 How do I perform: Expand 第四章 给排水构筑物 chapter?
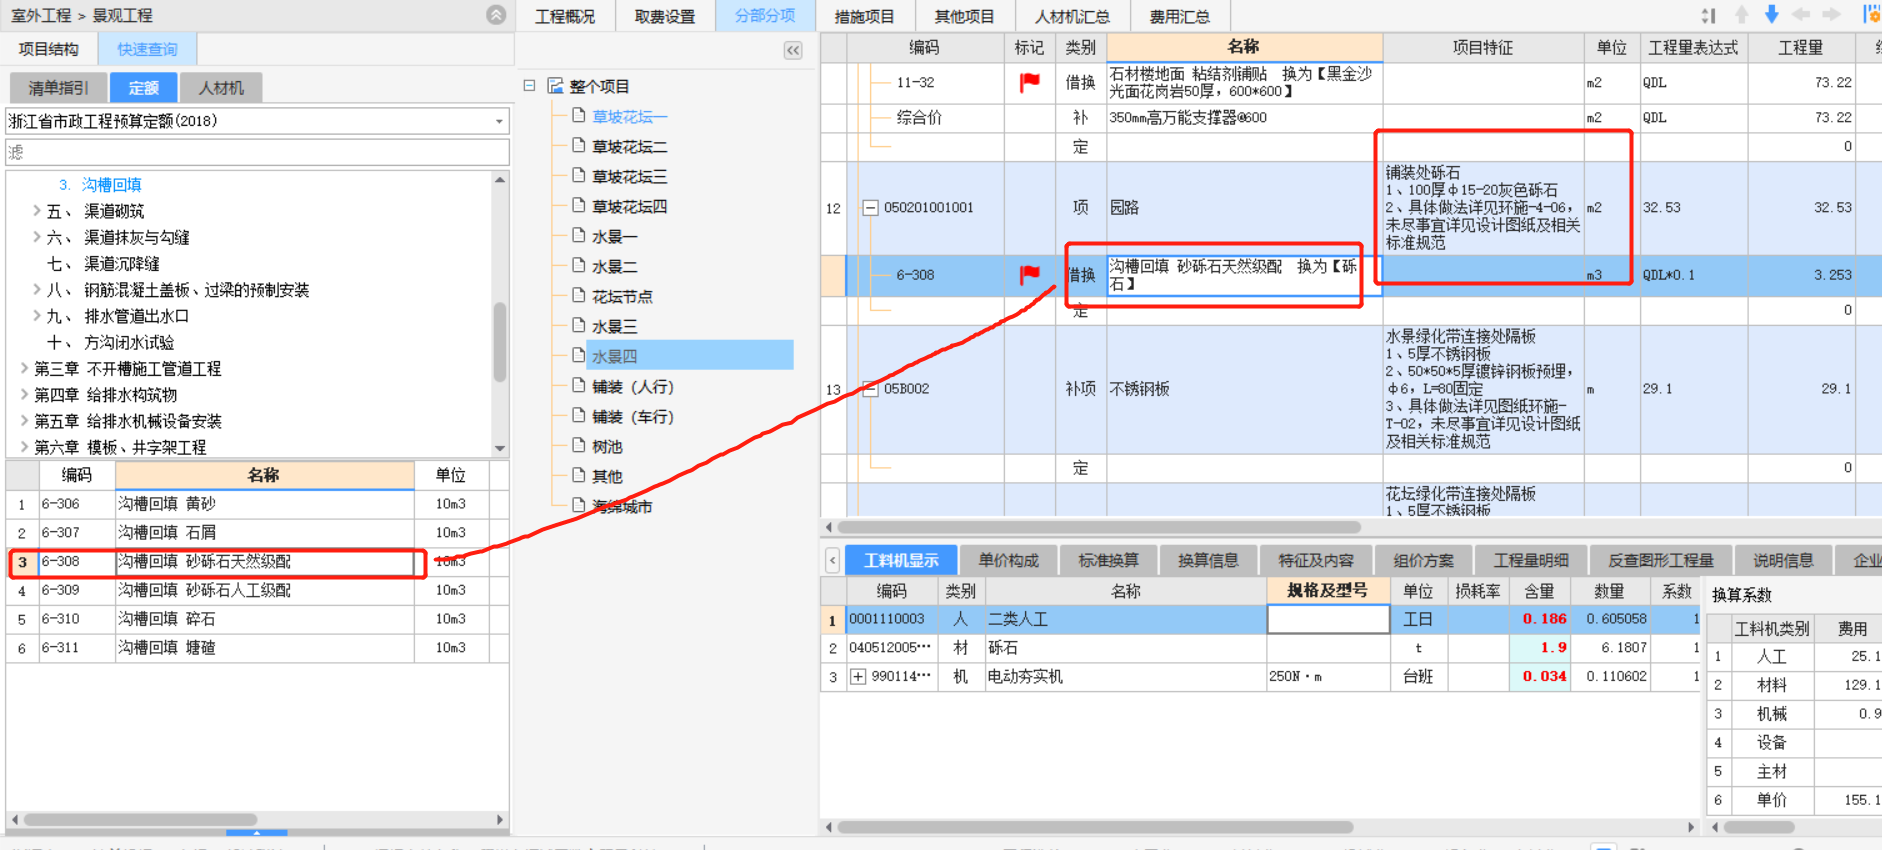(25, 395)
